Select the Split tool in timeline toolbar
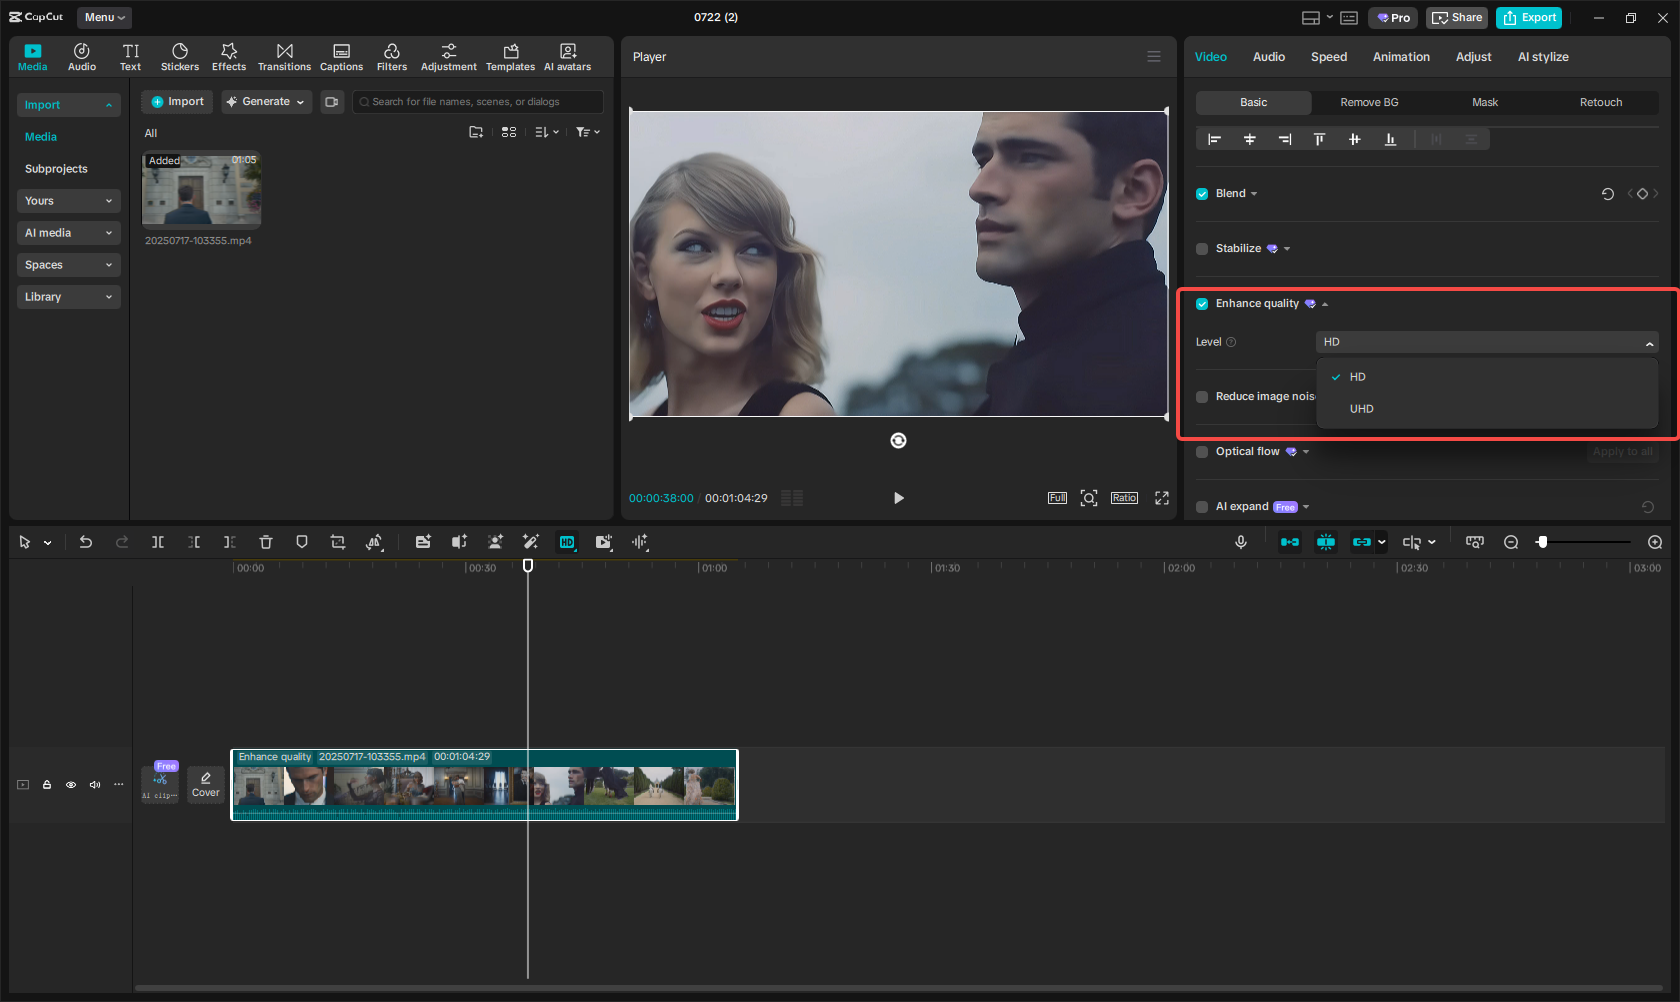Screen dimensions: 1680x1002 click(157, 542)
